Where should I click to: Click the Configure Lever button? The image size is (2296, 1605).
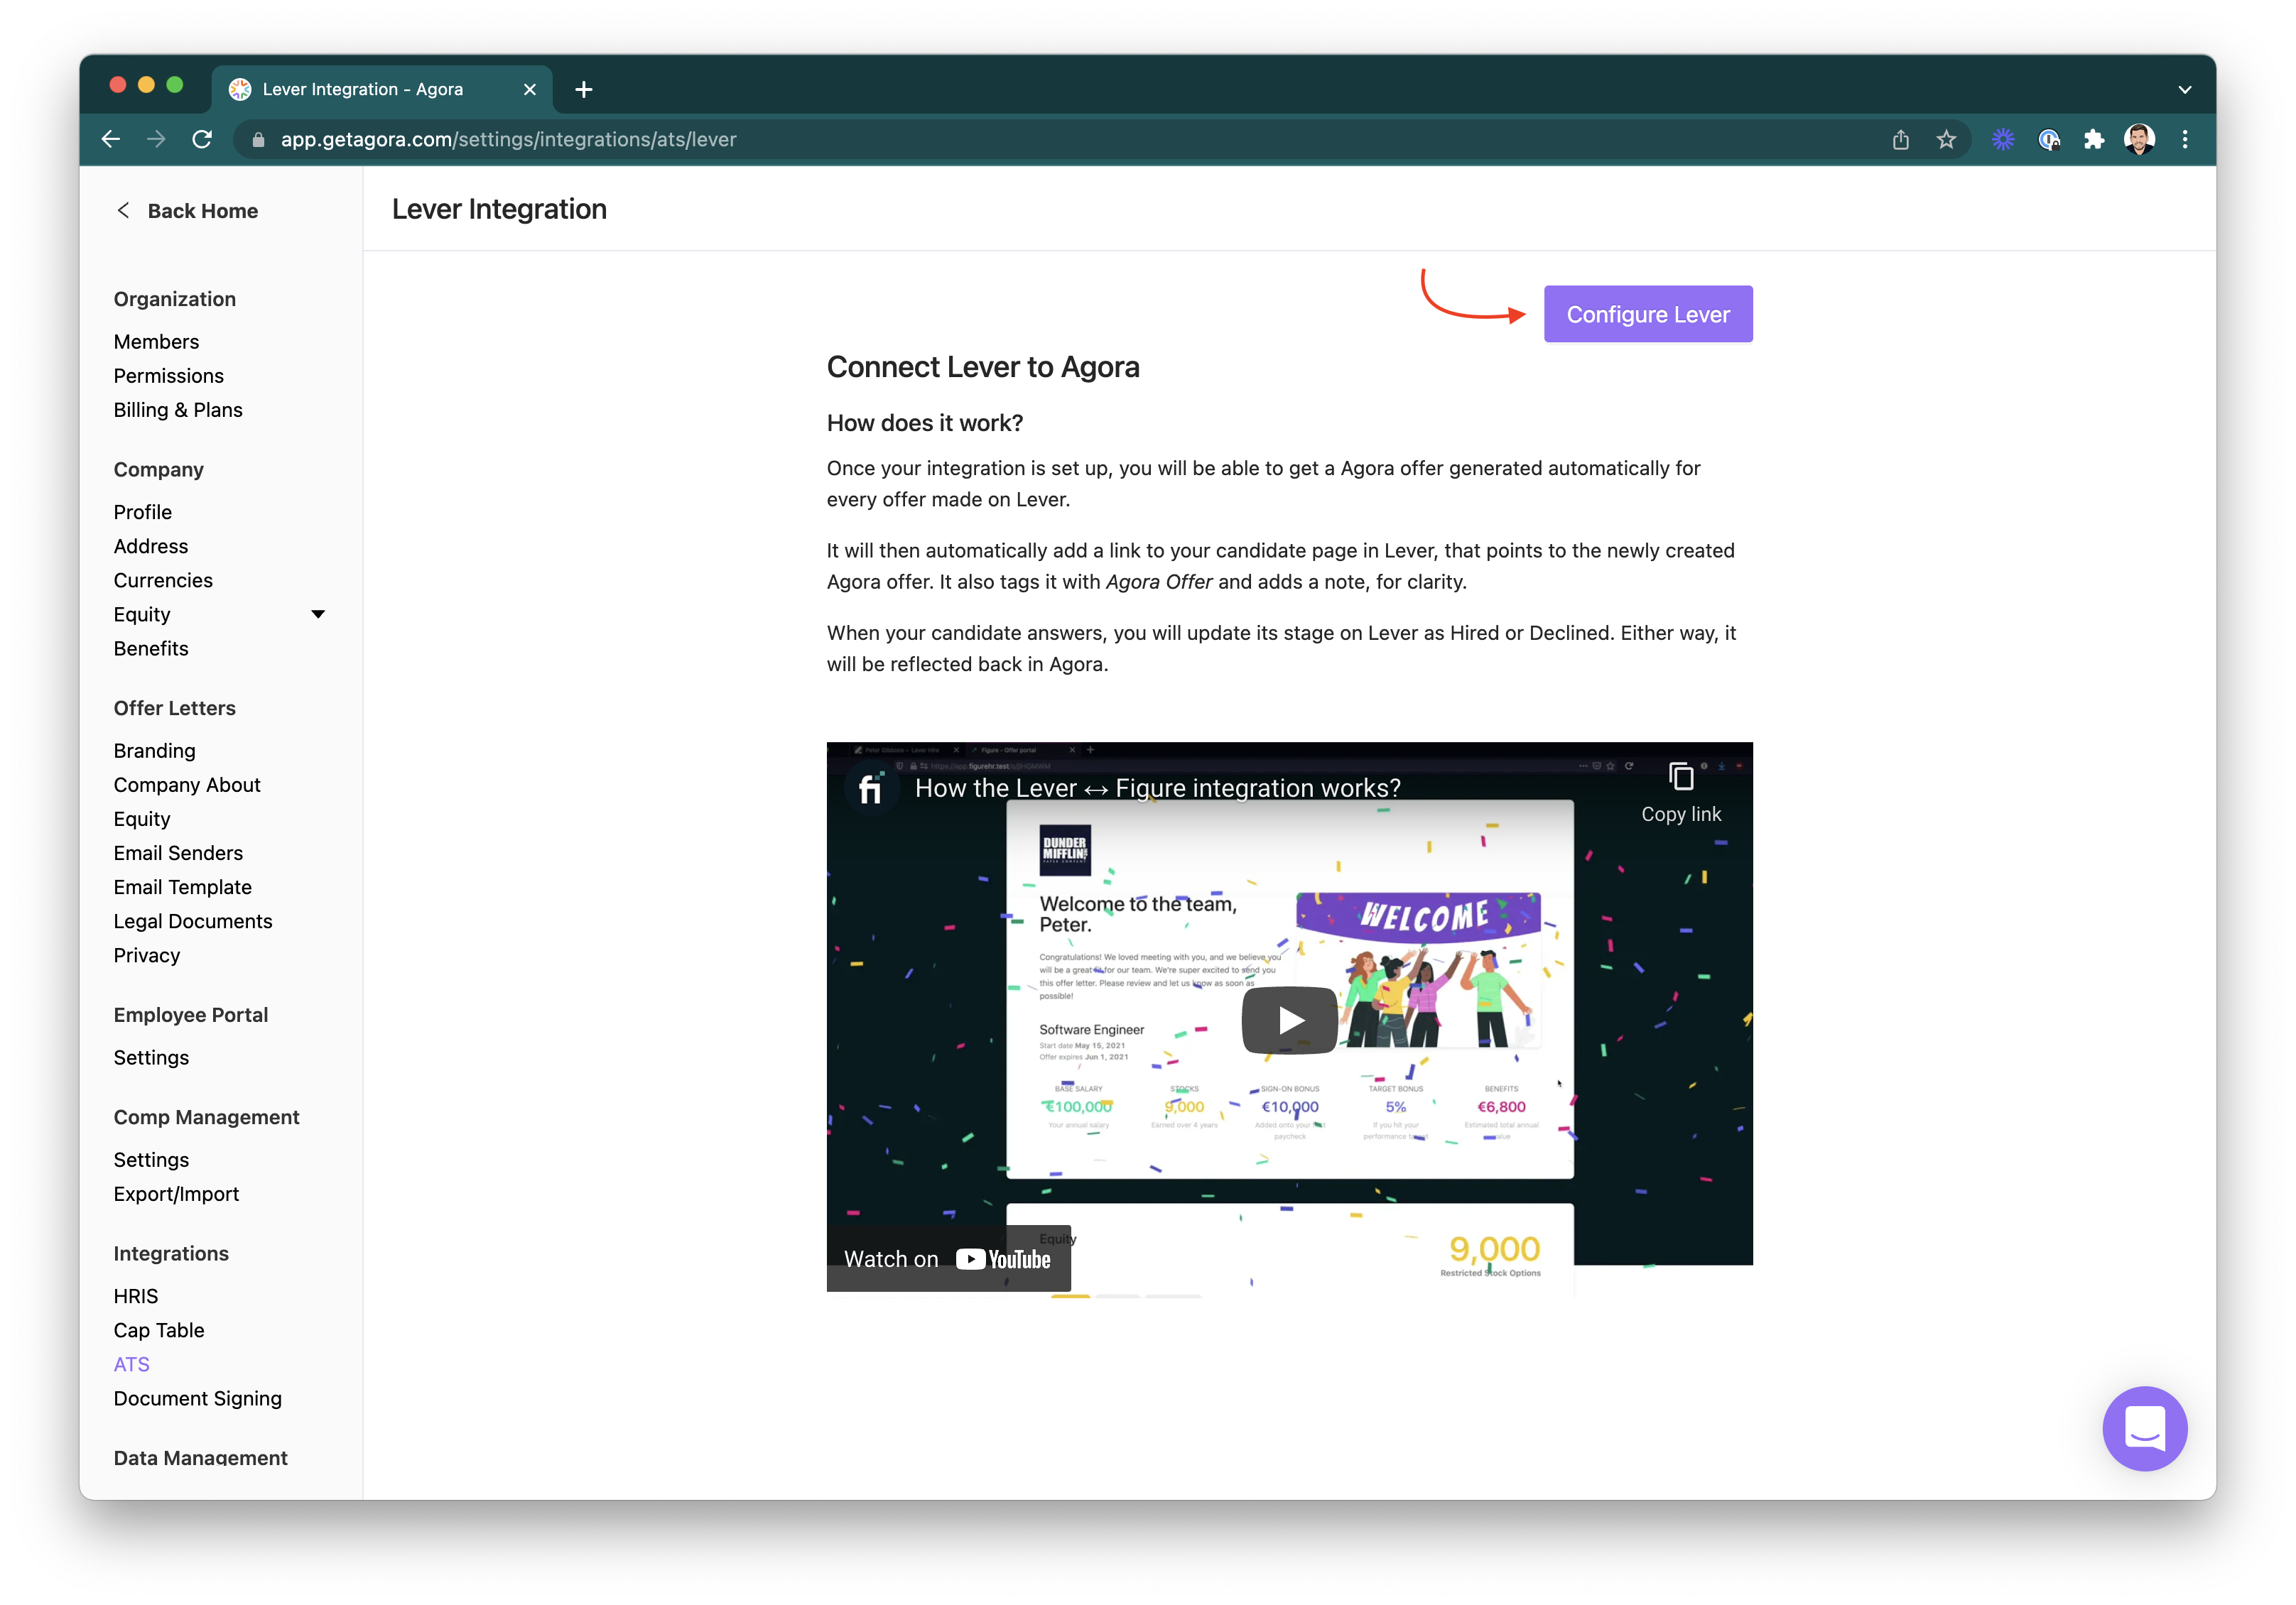[1648, 314]
